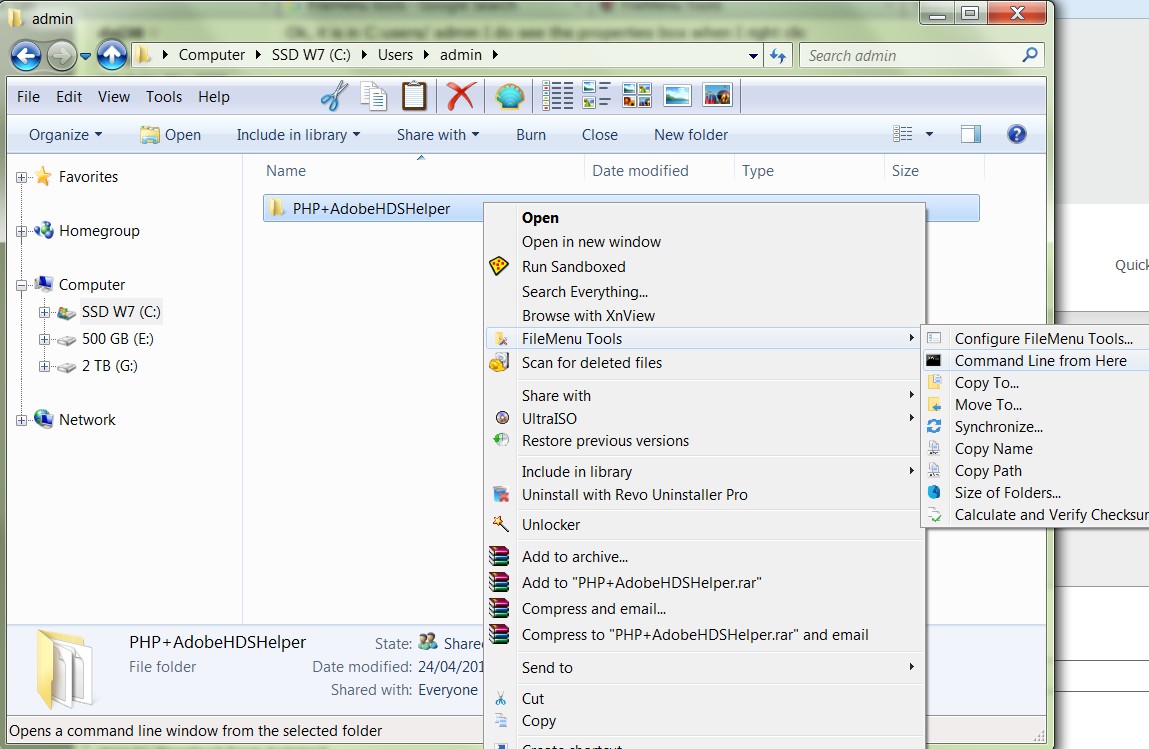The image size is (1149, 749).
Task: Open the File menu
Action: pyautogui.click(x=29, y=97)
